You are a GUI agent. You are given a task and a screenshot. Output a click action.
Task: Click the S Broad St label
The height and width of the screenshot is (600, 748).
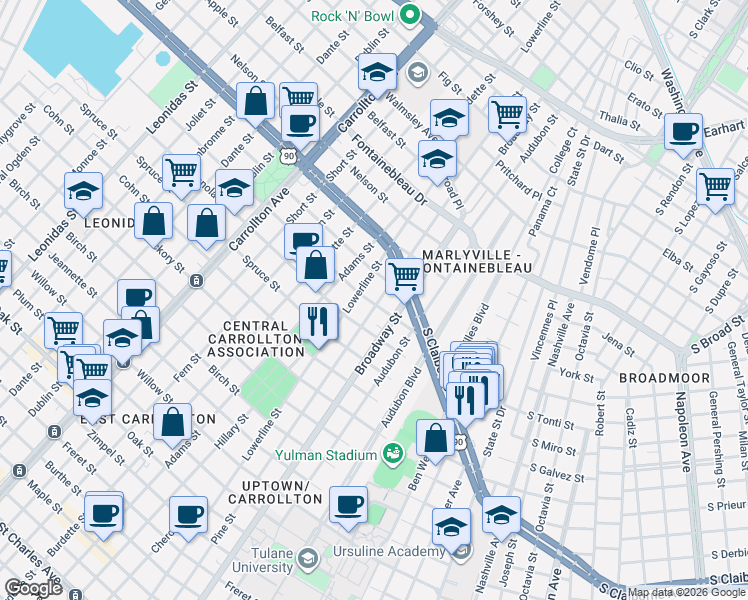[719, 334]
